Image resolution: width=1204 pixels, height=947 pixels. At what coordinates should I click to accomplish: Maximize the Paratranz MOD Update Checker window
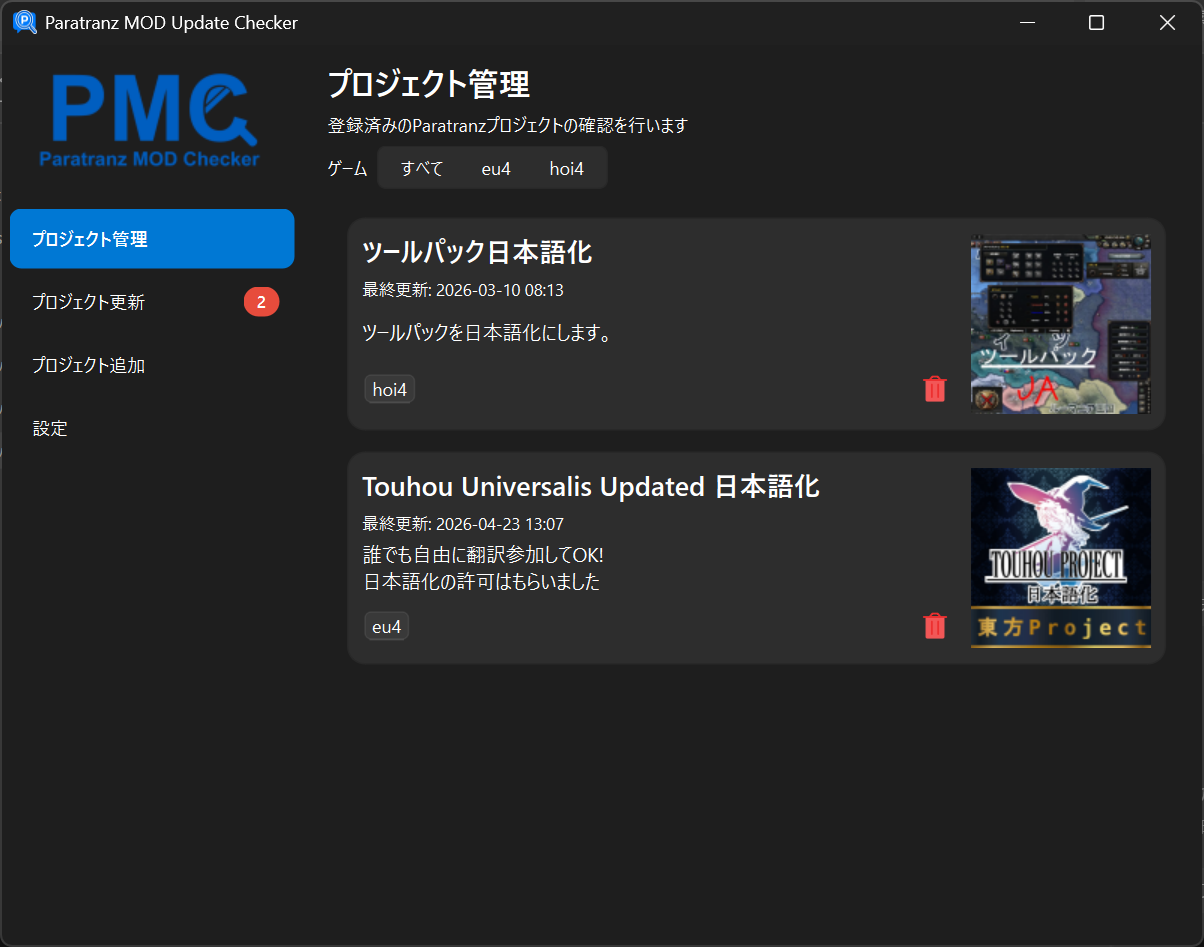point(1096,22)
